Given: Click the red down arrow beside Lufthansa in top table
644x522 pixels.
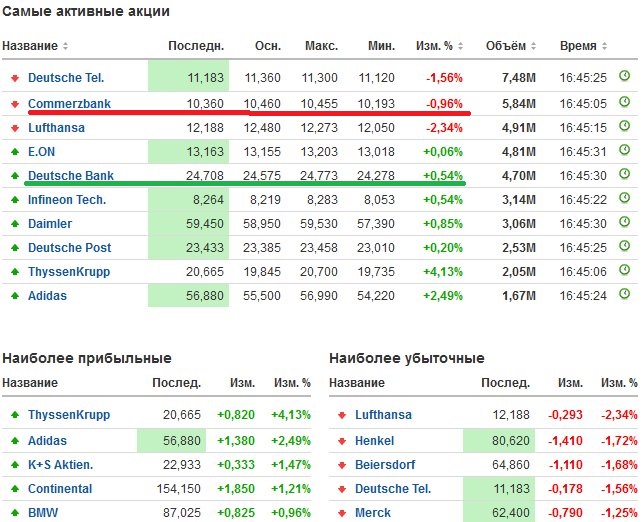Looking at the screenshot, I should [14, 128].
